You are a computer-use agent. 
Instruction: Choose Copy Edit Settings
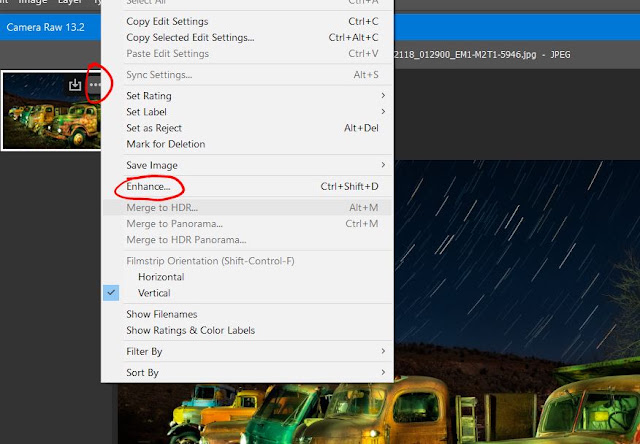247,21
